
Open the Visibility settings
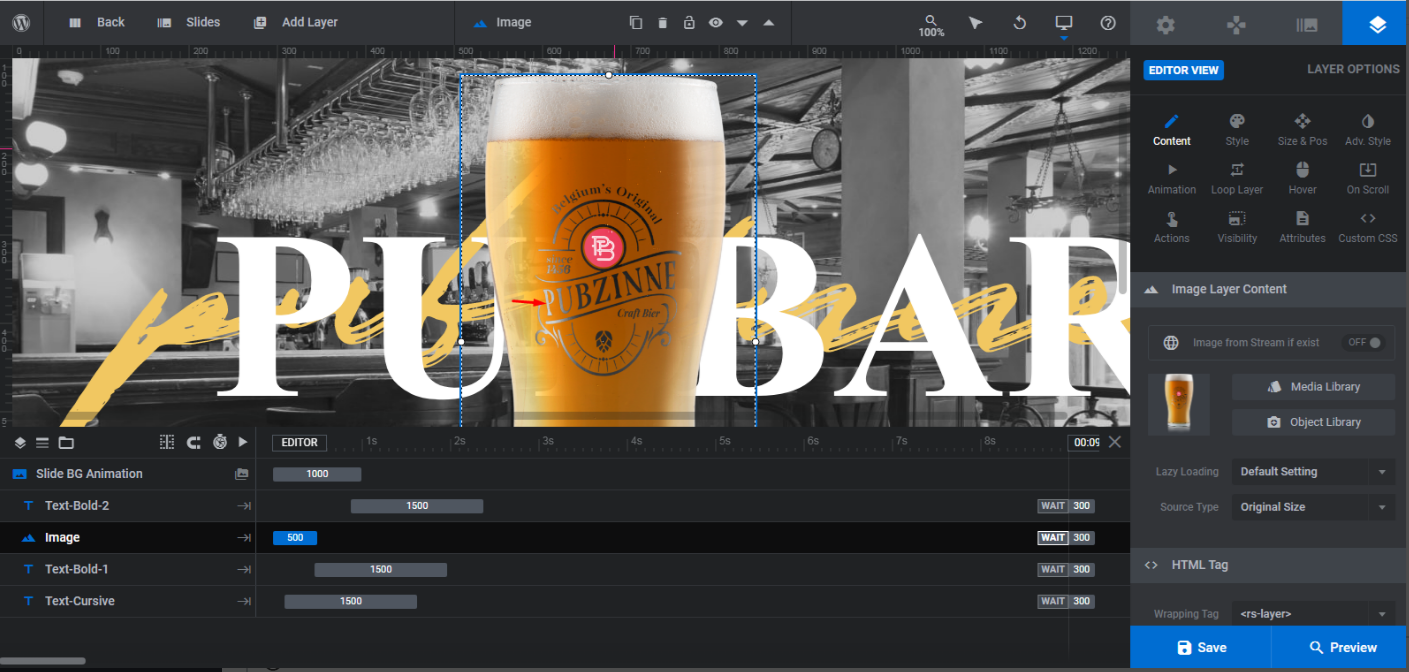[1237, 227]
